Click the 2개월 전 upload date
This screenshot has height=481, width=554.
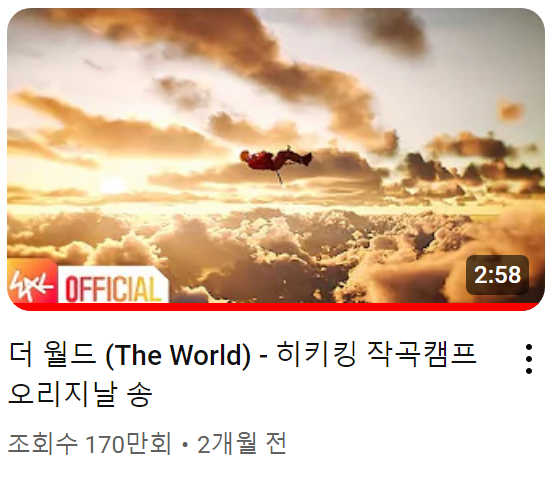click(242, 444)
